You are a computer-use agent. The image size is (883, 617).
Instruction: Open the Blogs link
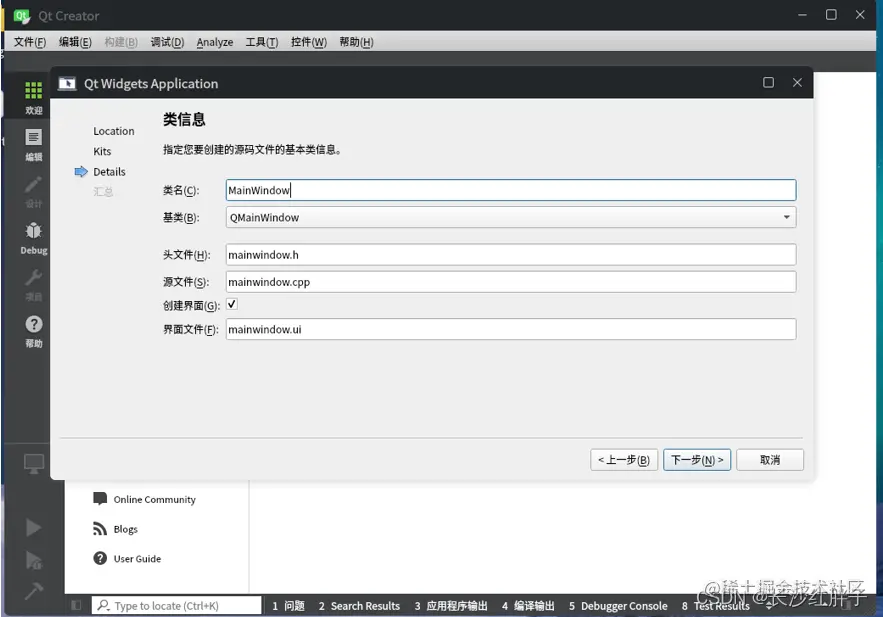(x=126, y=529)
